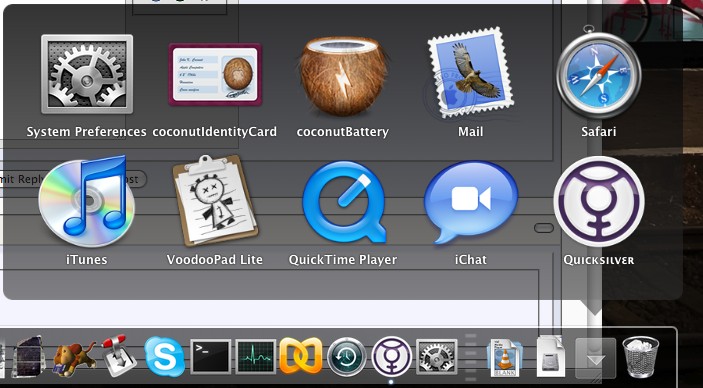Screen dimensions: 703x388
Task: Click the running Quicksilver icon in the Dock
Action: (x=391, y=357)
